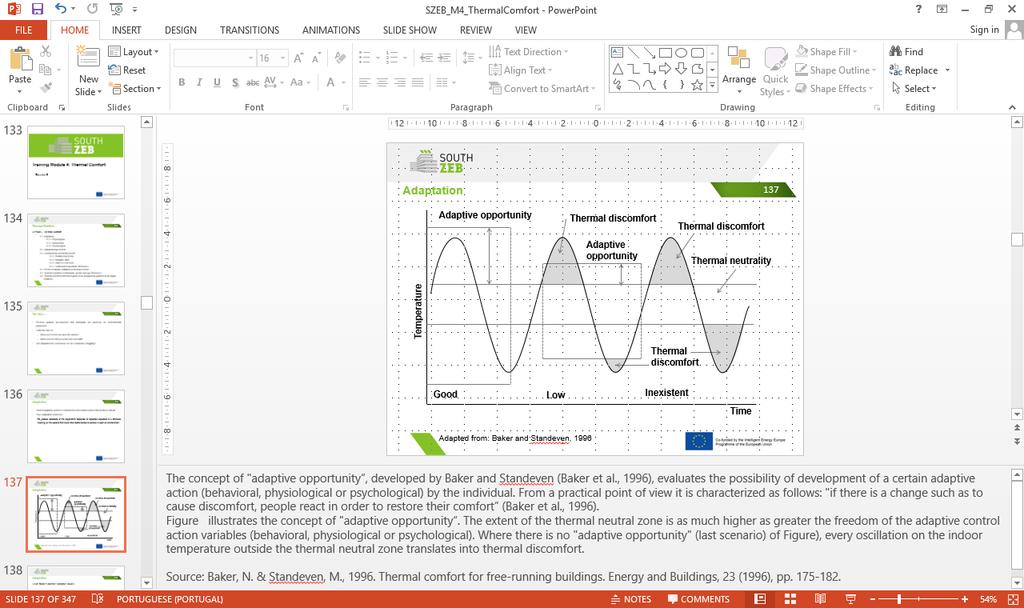Viewport: 1024px width, 608px height.
Task: Click the Reset slide button
Action: [x=127, y=70]
